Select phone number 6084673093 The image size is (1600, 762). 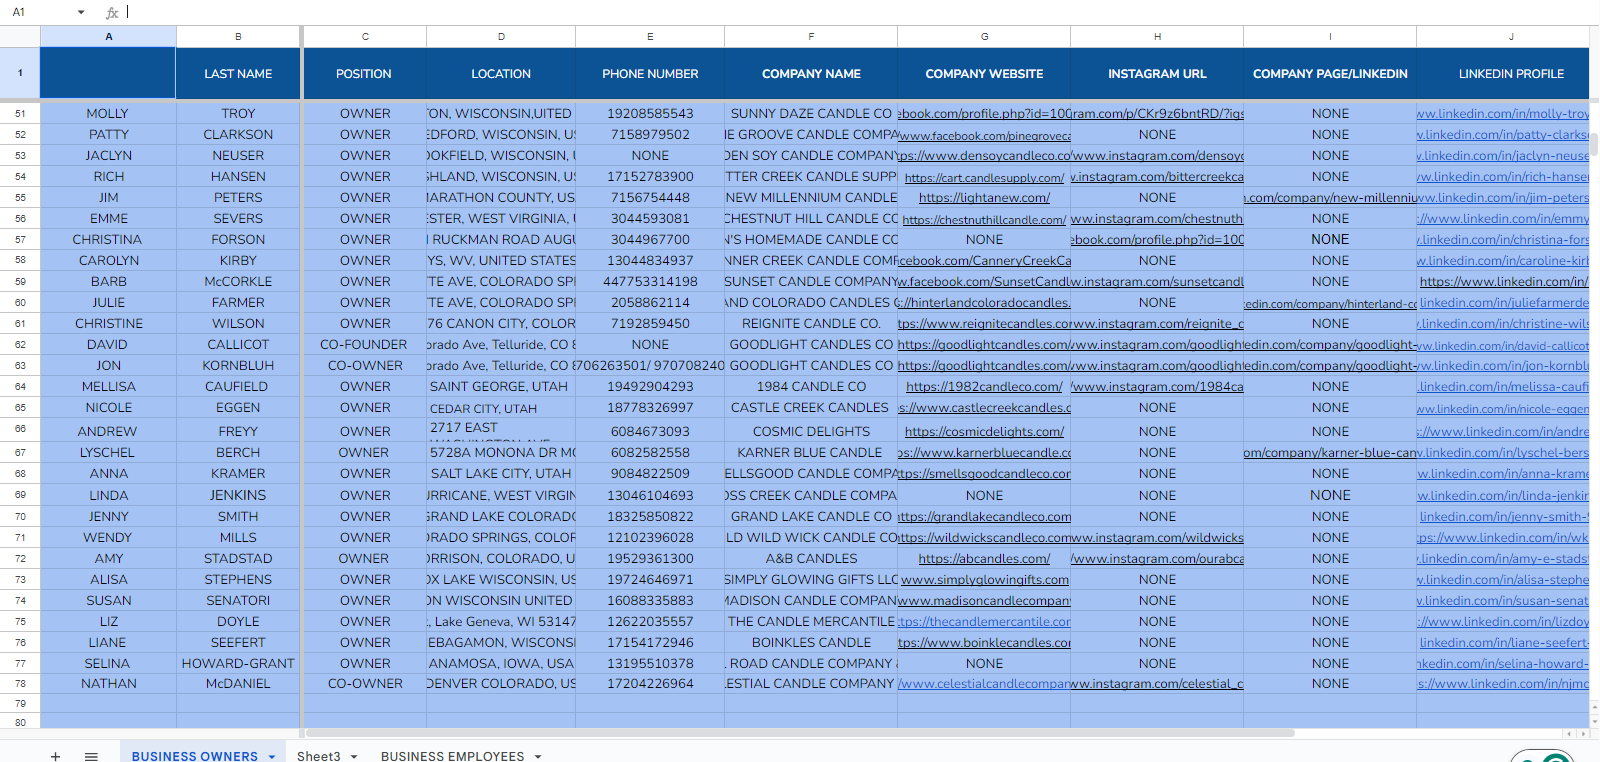click(650, 432)
